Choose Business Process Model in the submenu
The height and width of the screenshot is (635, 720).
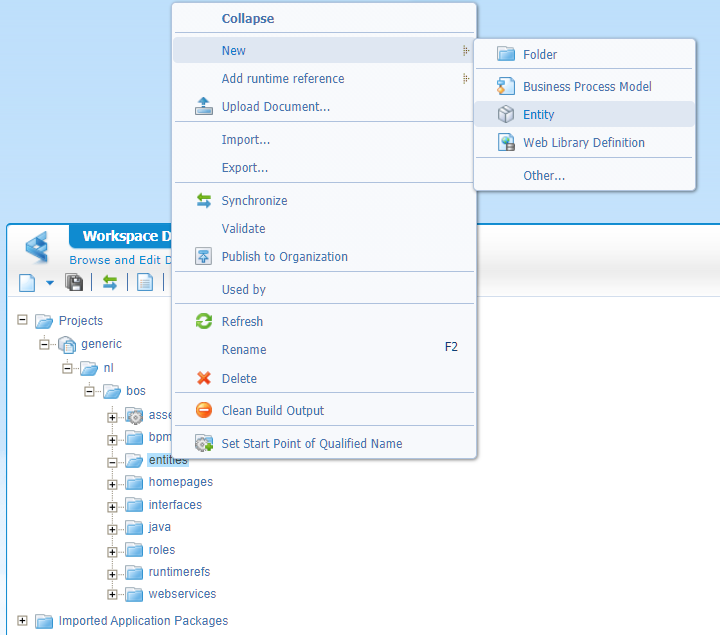(x=586, y=87)
